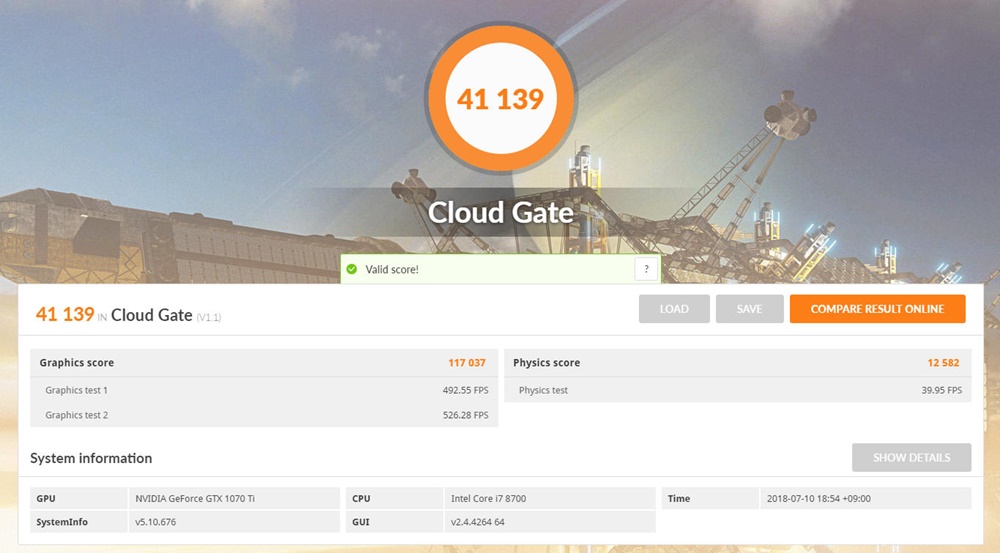
Task: Click the 41 139 score in result header
Action: (65, 314)
